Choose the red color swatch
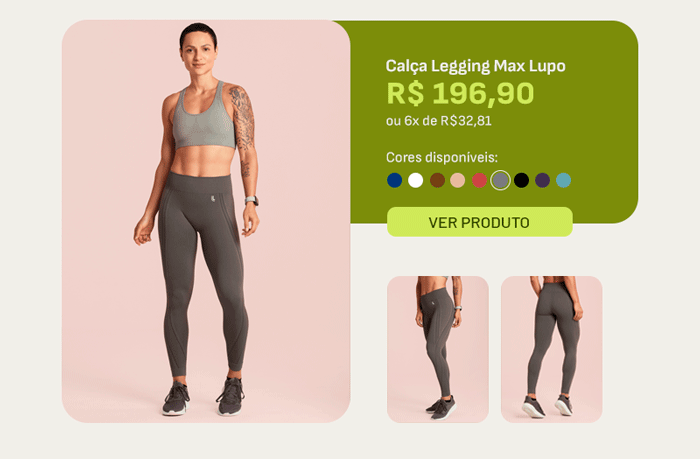 click(479, 180)
